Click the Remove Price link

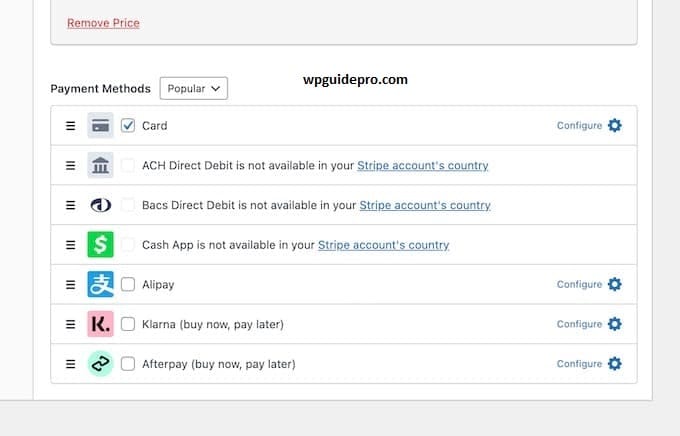pyautogui.click(x=103, y=23)
